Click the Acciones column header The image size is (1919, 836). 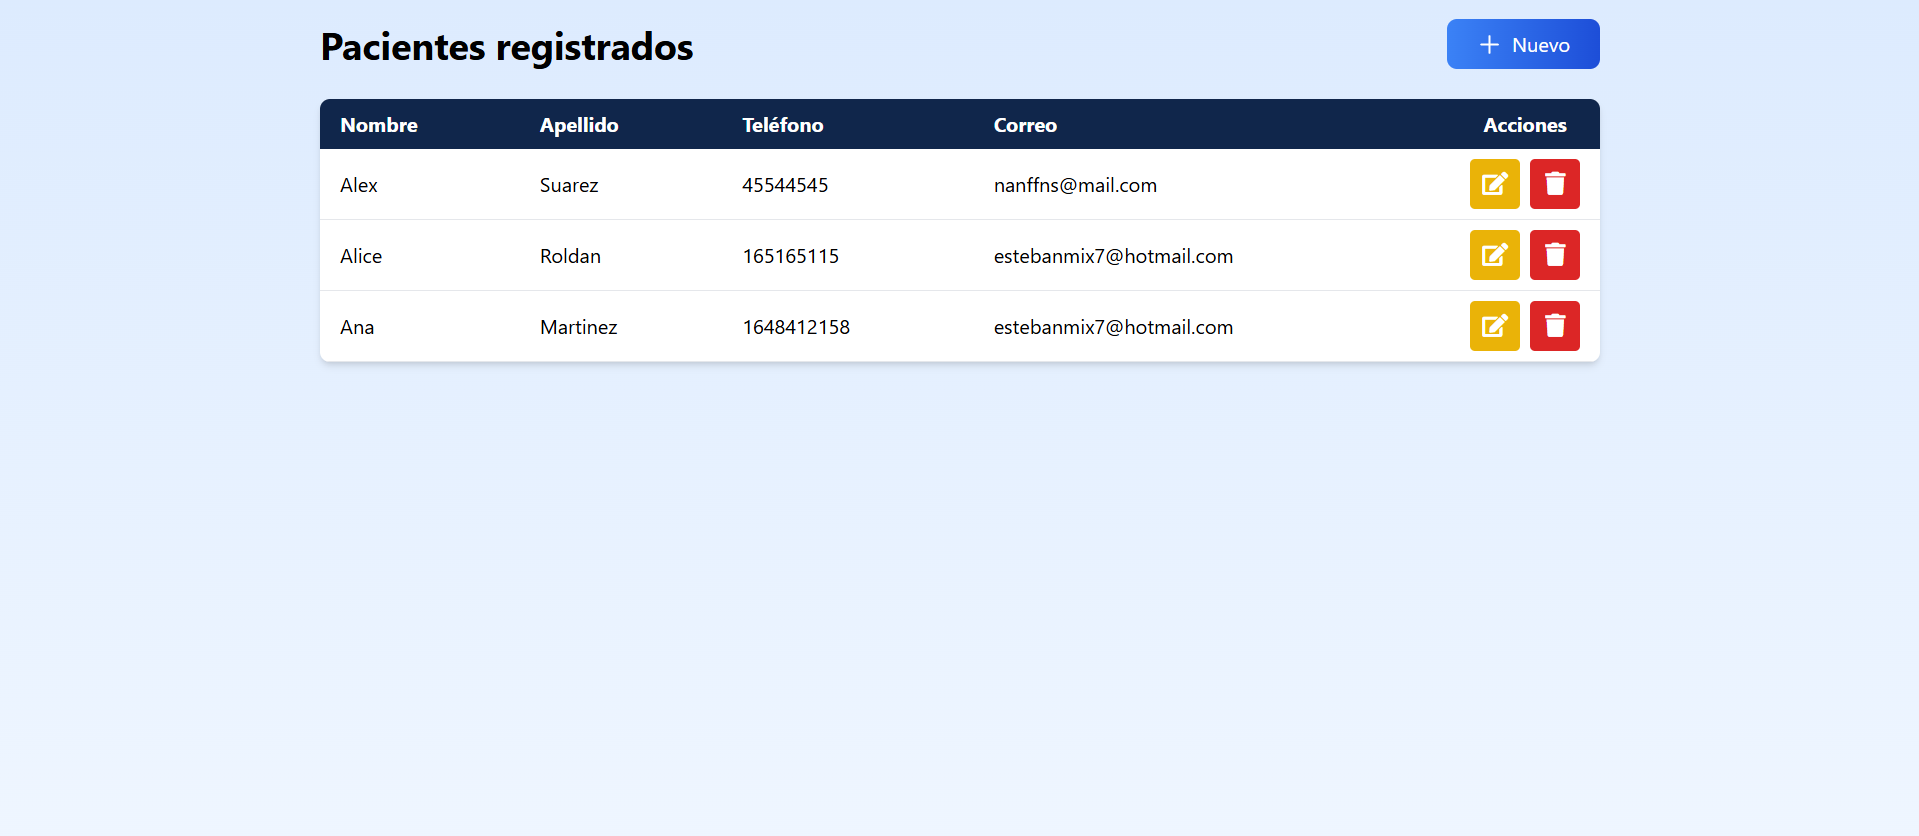click(x=1524, y=125)
